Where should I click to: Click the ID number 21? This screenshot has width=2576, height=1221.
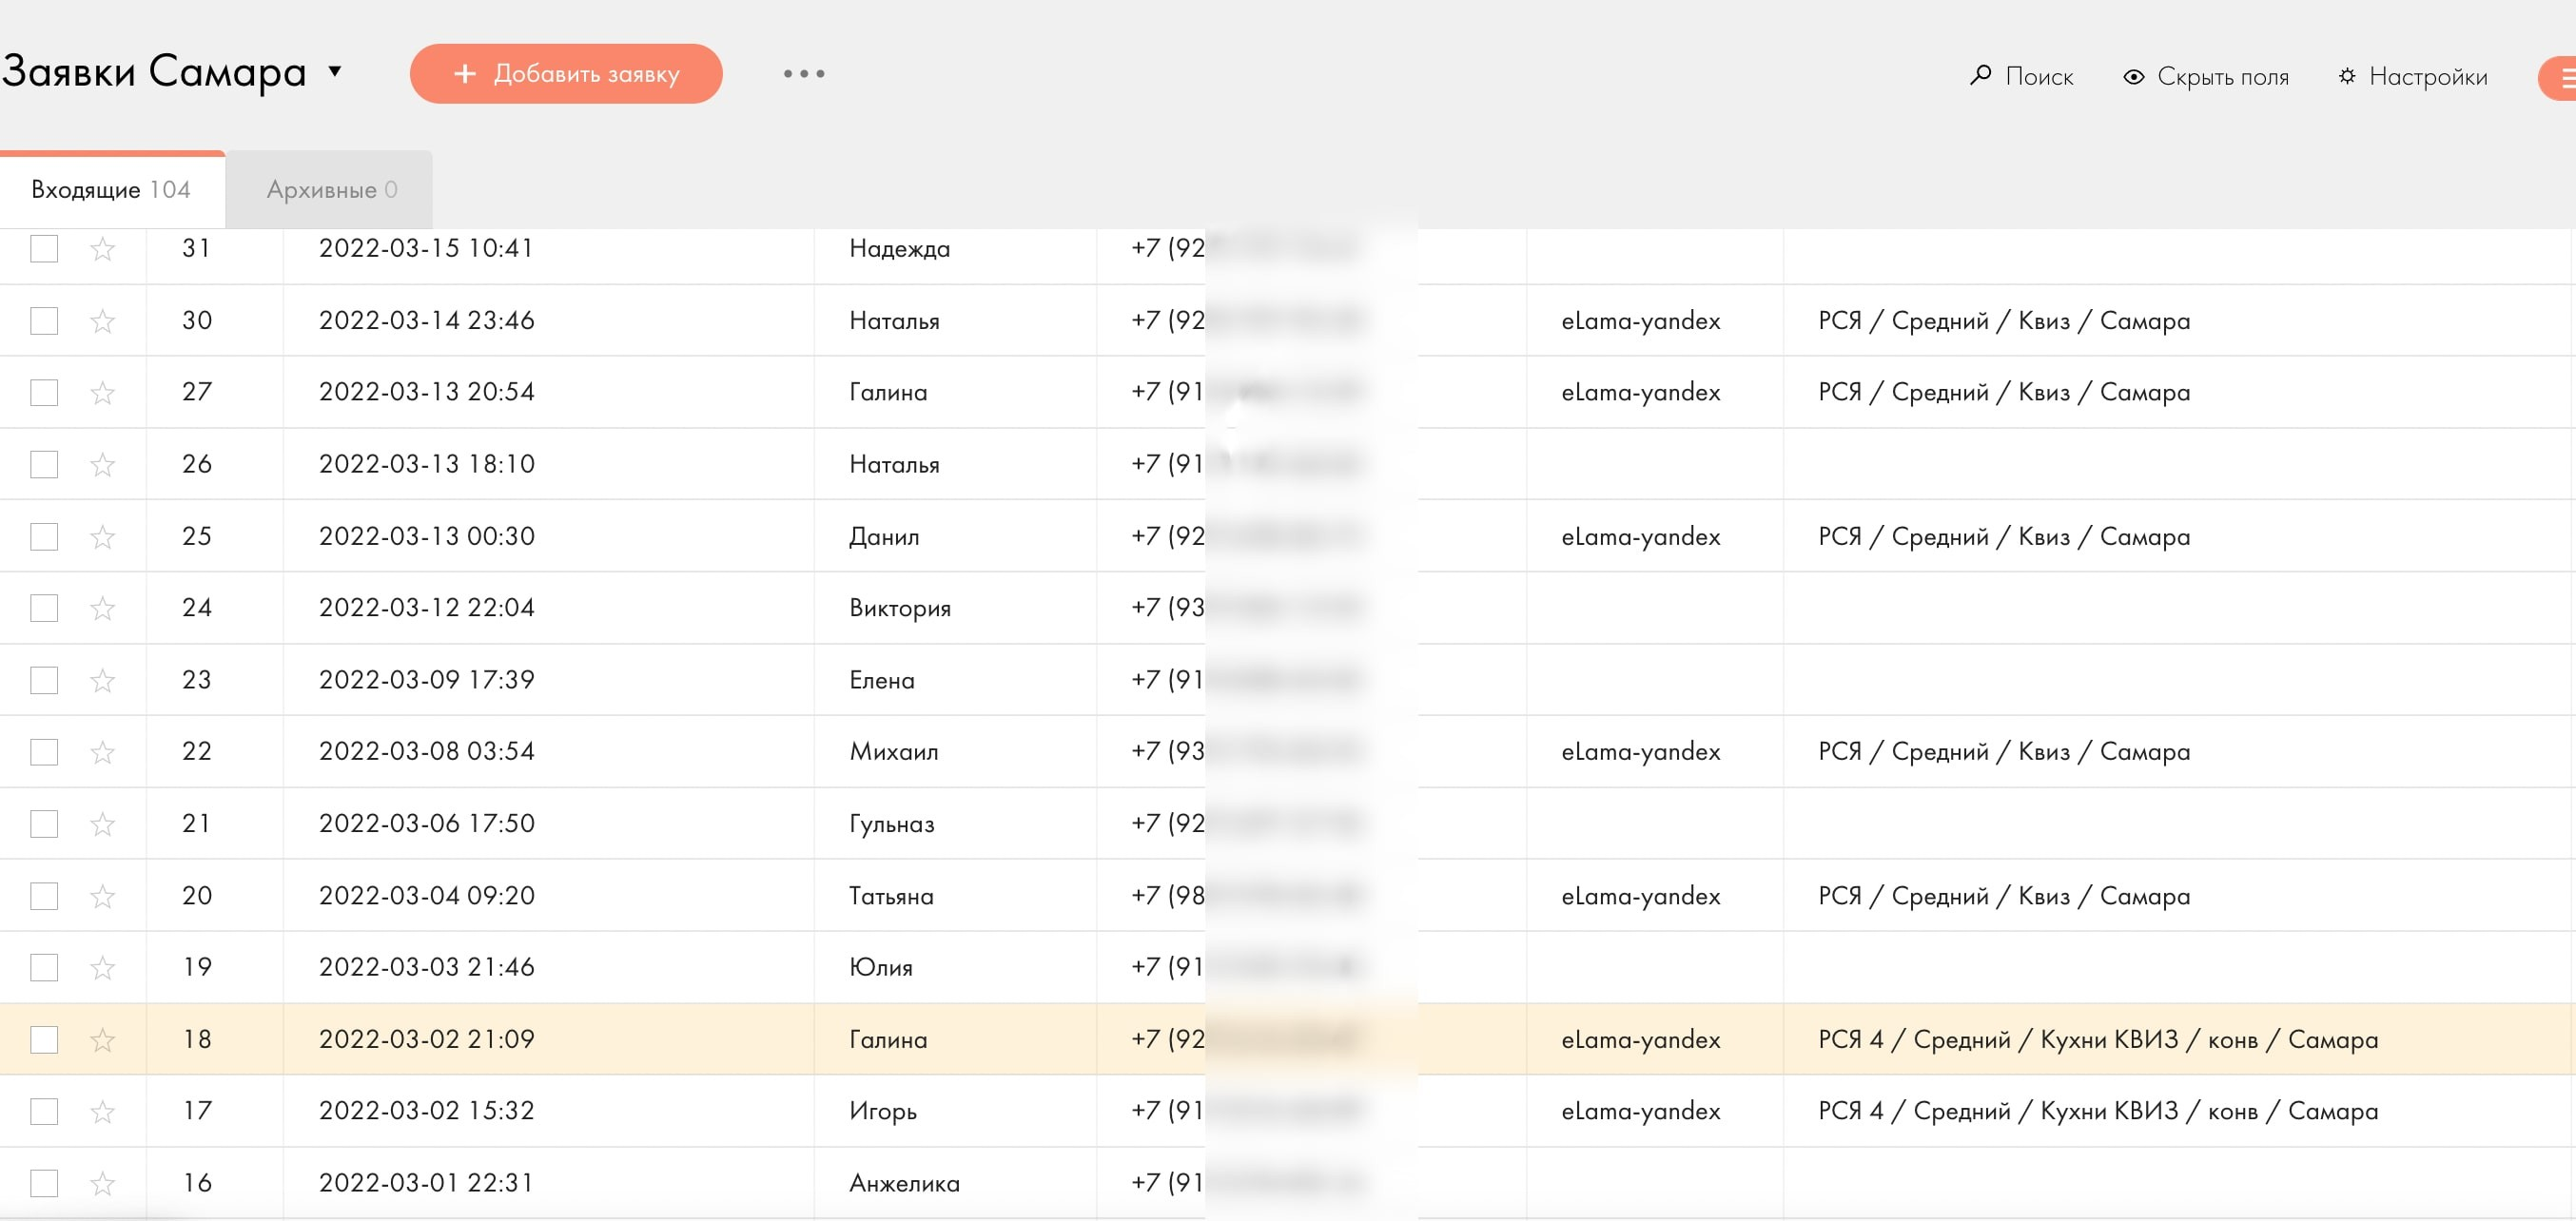tap(196, 823)
